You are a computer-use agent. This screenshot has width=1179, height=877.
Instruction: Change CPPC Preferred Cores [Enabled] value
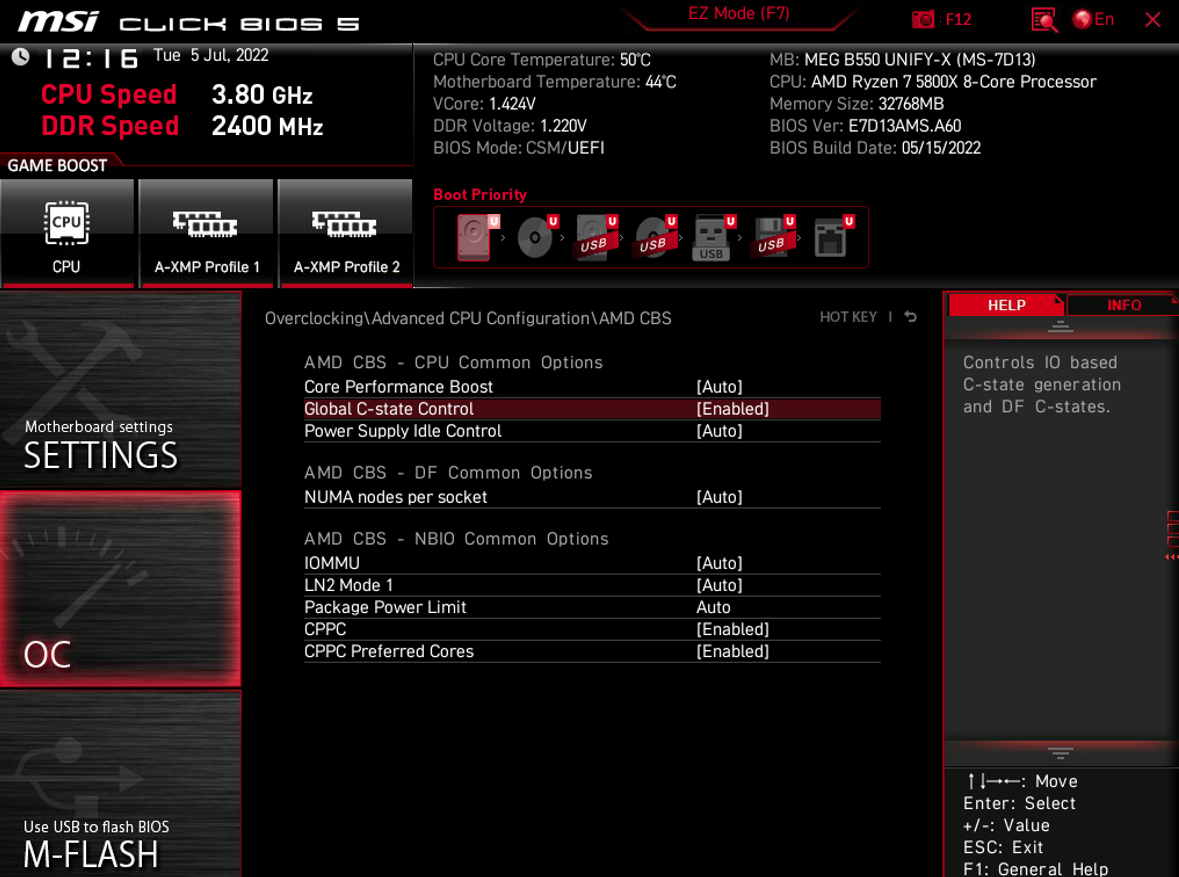(733, 651)
